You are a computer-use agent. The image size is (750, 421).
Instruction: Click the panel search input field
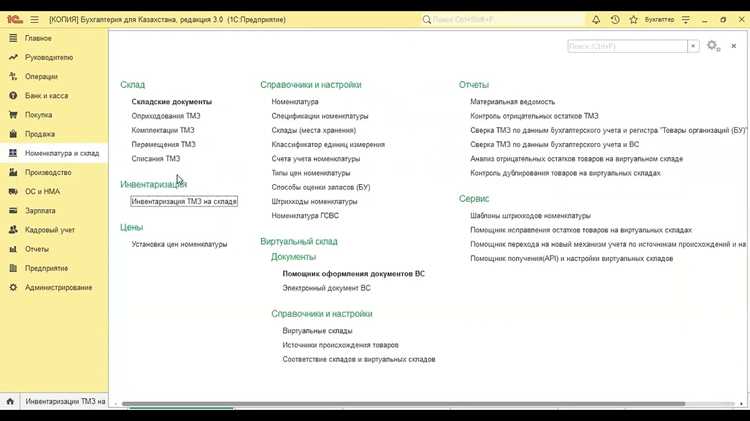tap(628, 46)
